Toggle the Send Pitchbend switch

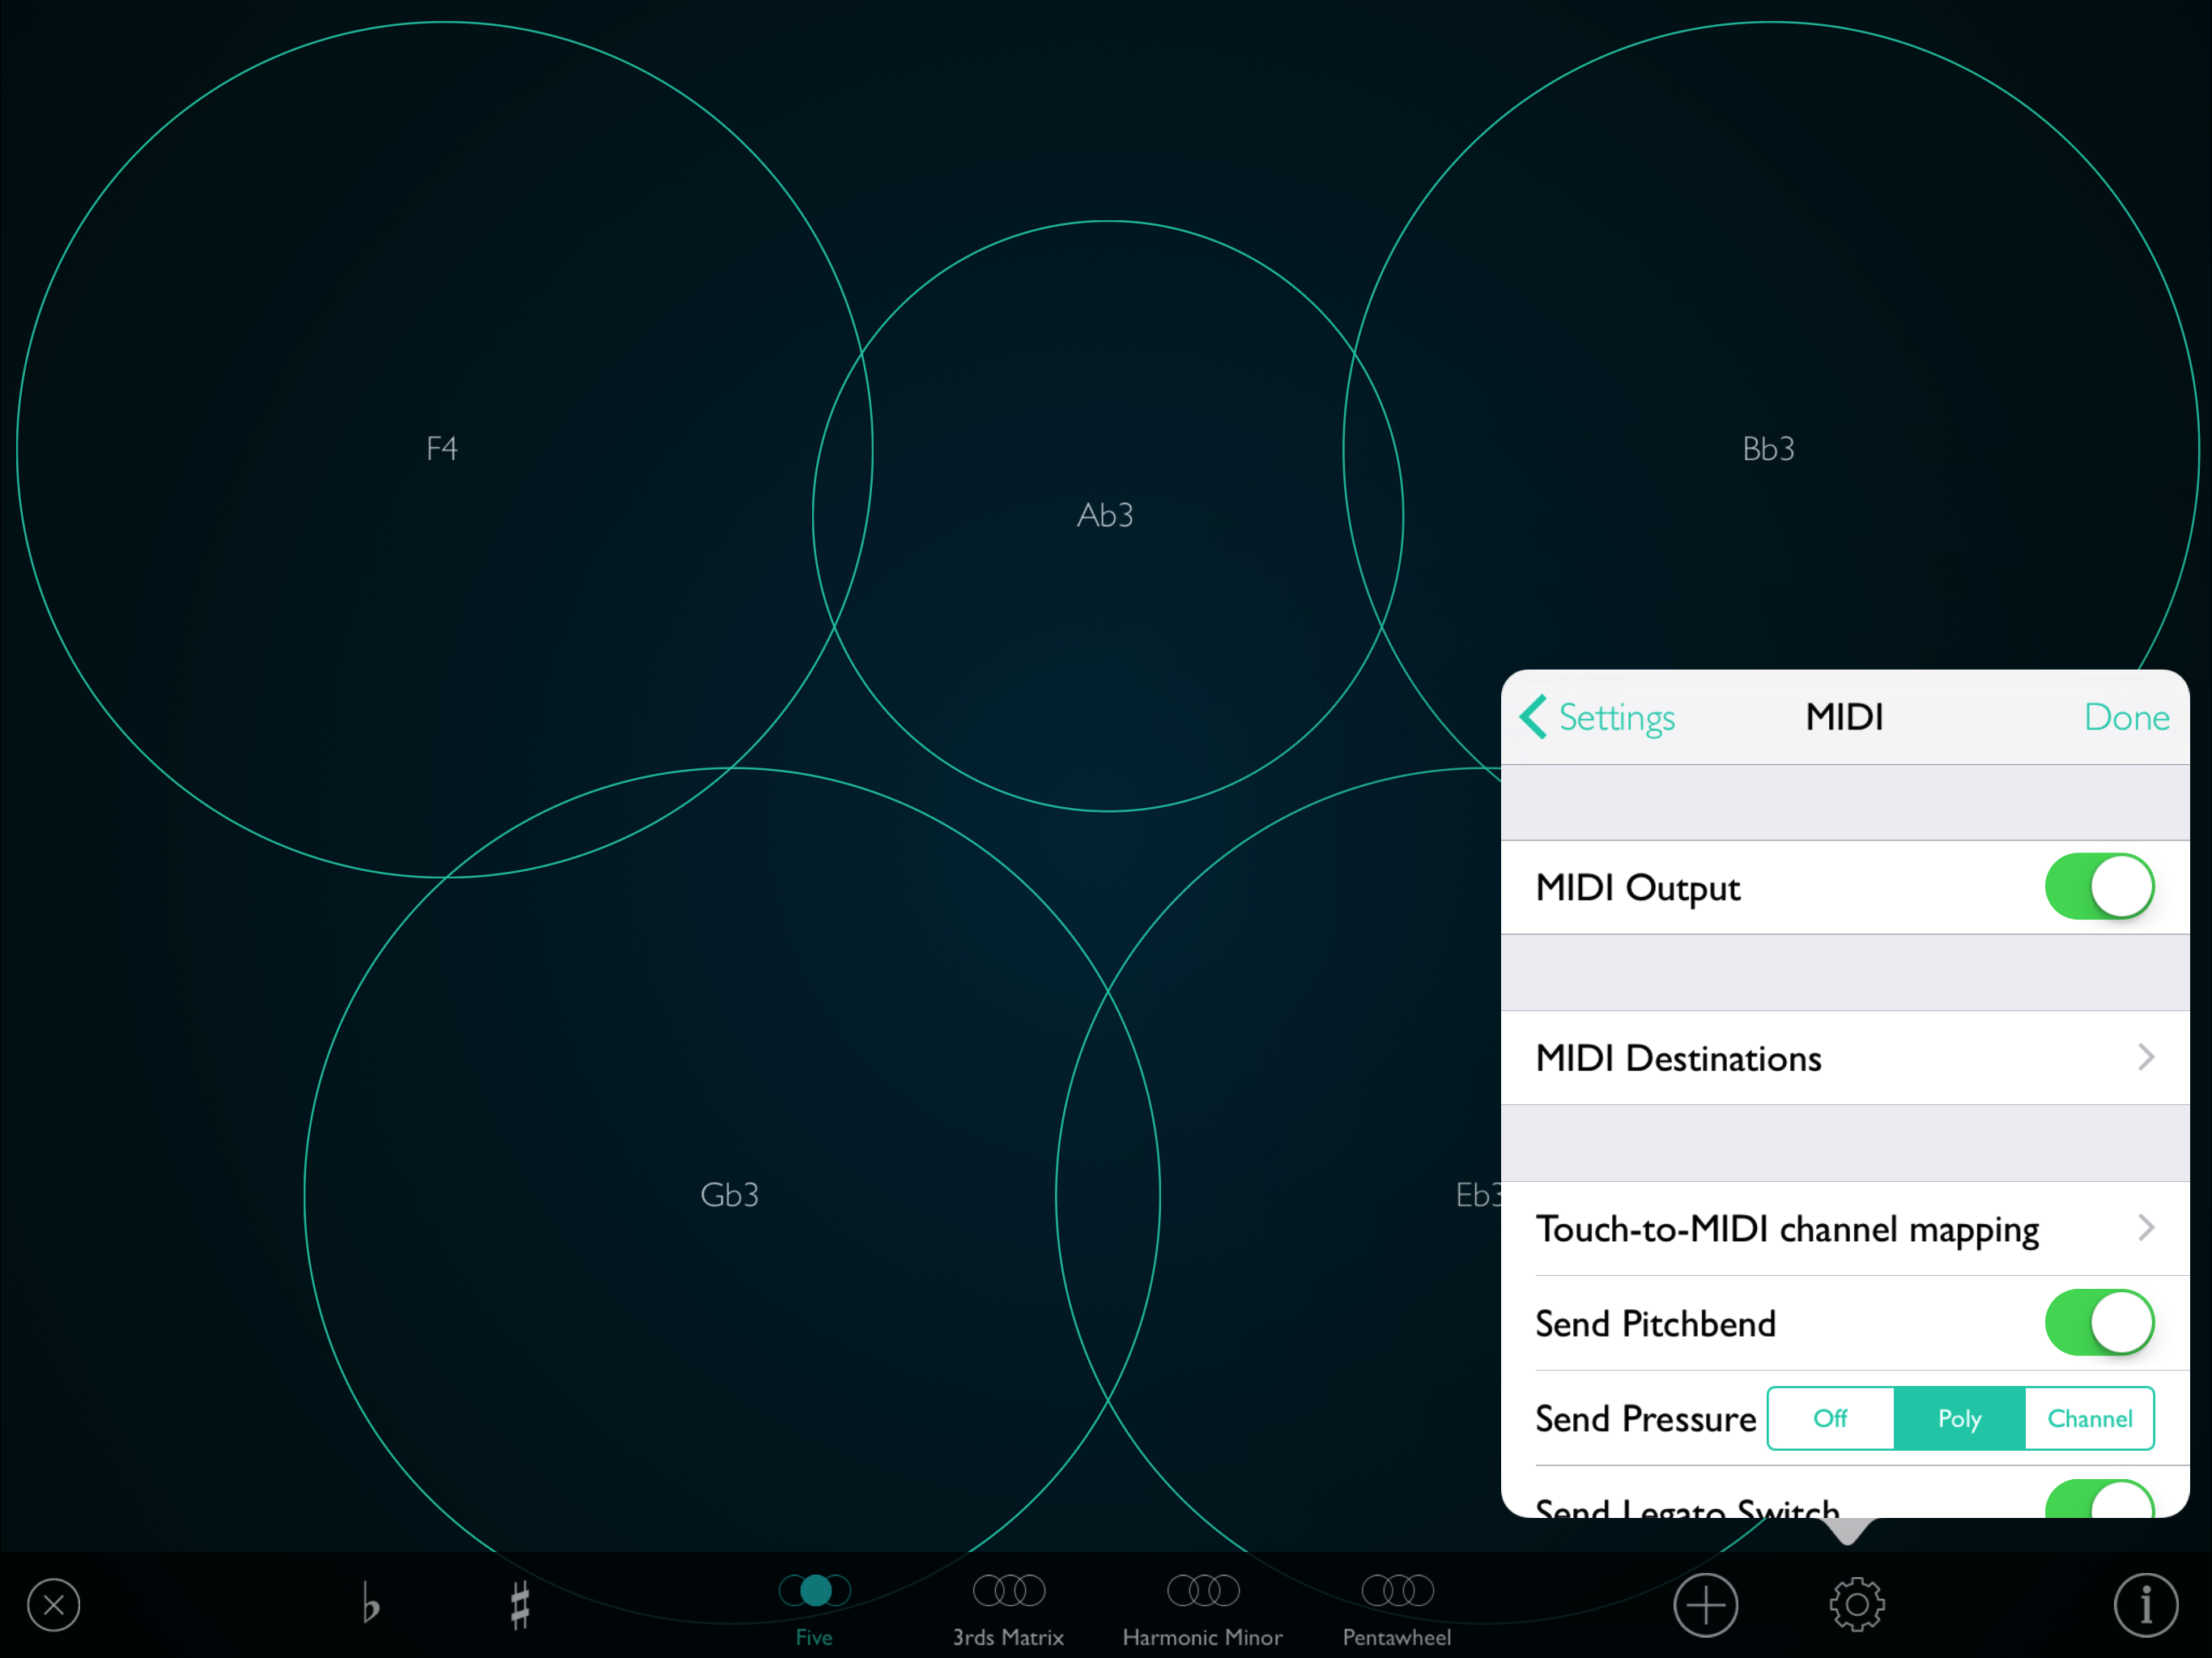click(2099, 1322)
